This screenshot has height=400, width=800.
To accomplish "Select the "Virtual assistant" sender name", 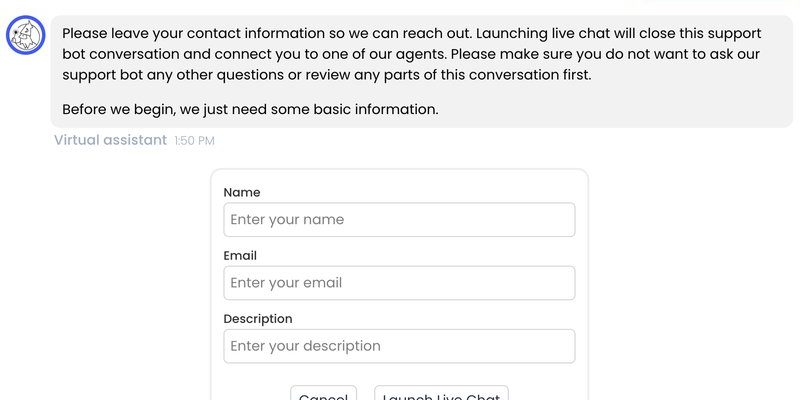I will pyautogui.click(x=110, y=140).
